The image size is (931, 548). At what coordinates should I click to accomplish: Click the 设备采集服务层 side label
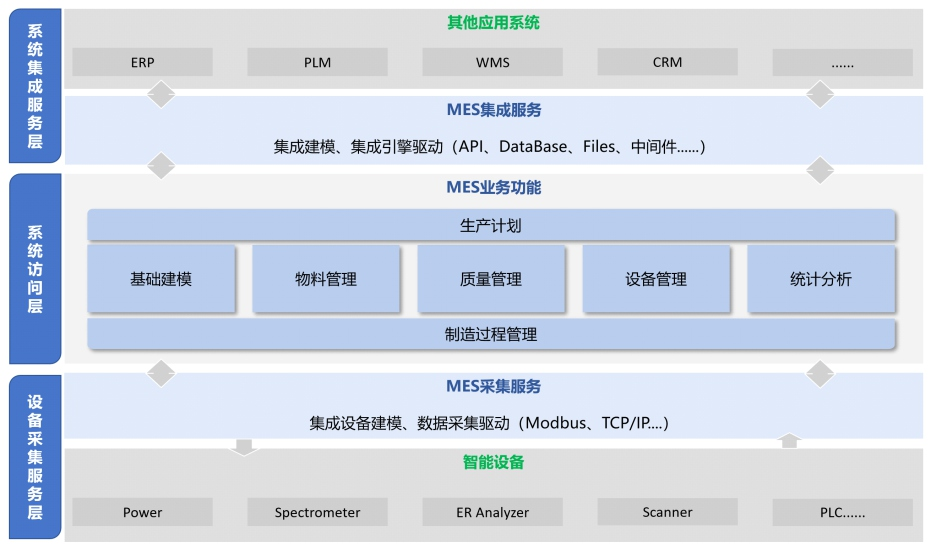coord(35,457)
